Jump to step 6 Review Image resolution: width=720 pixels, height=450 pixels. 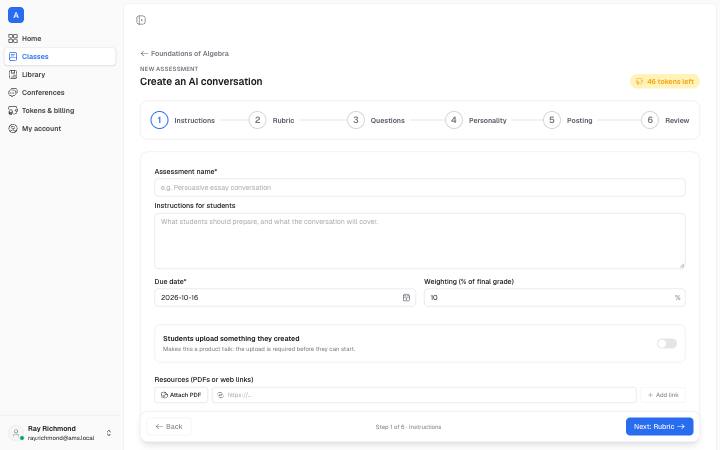665,120
